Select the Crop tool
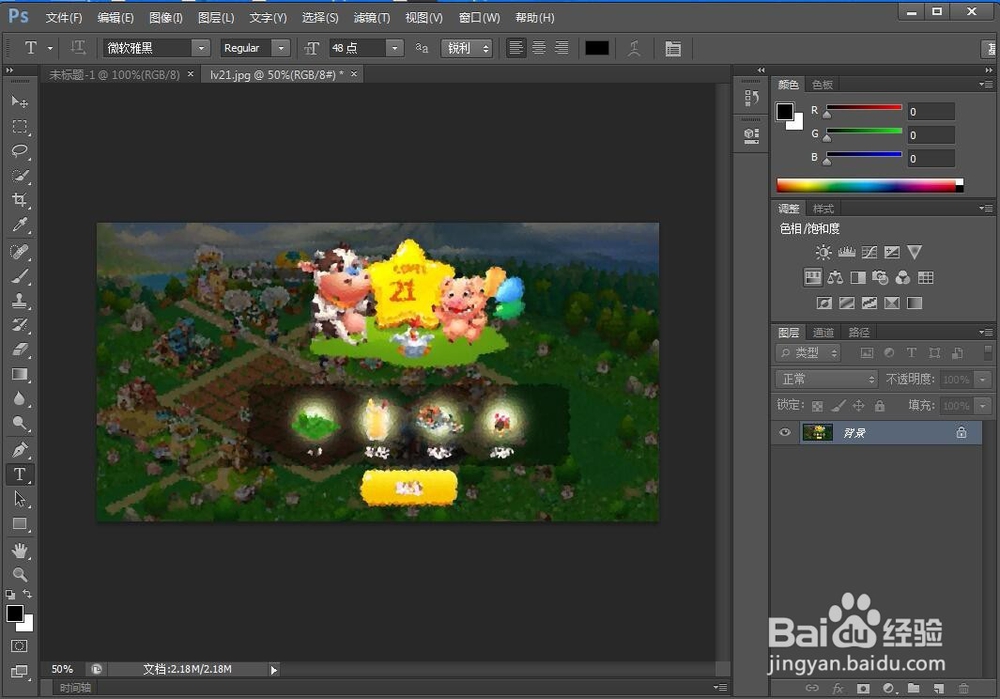 tap(20, 200)
